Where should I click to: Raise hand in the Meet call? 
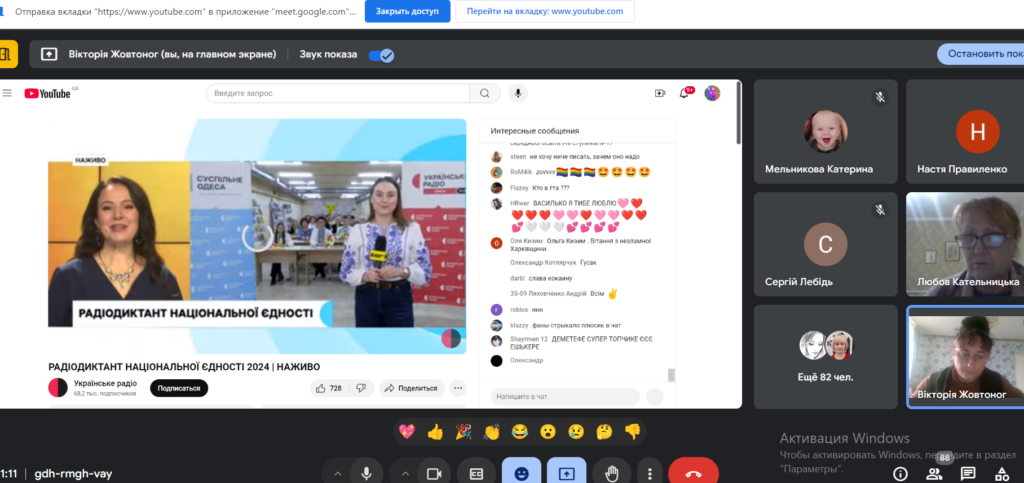pos(612,473)
